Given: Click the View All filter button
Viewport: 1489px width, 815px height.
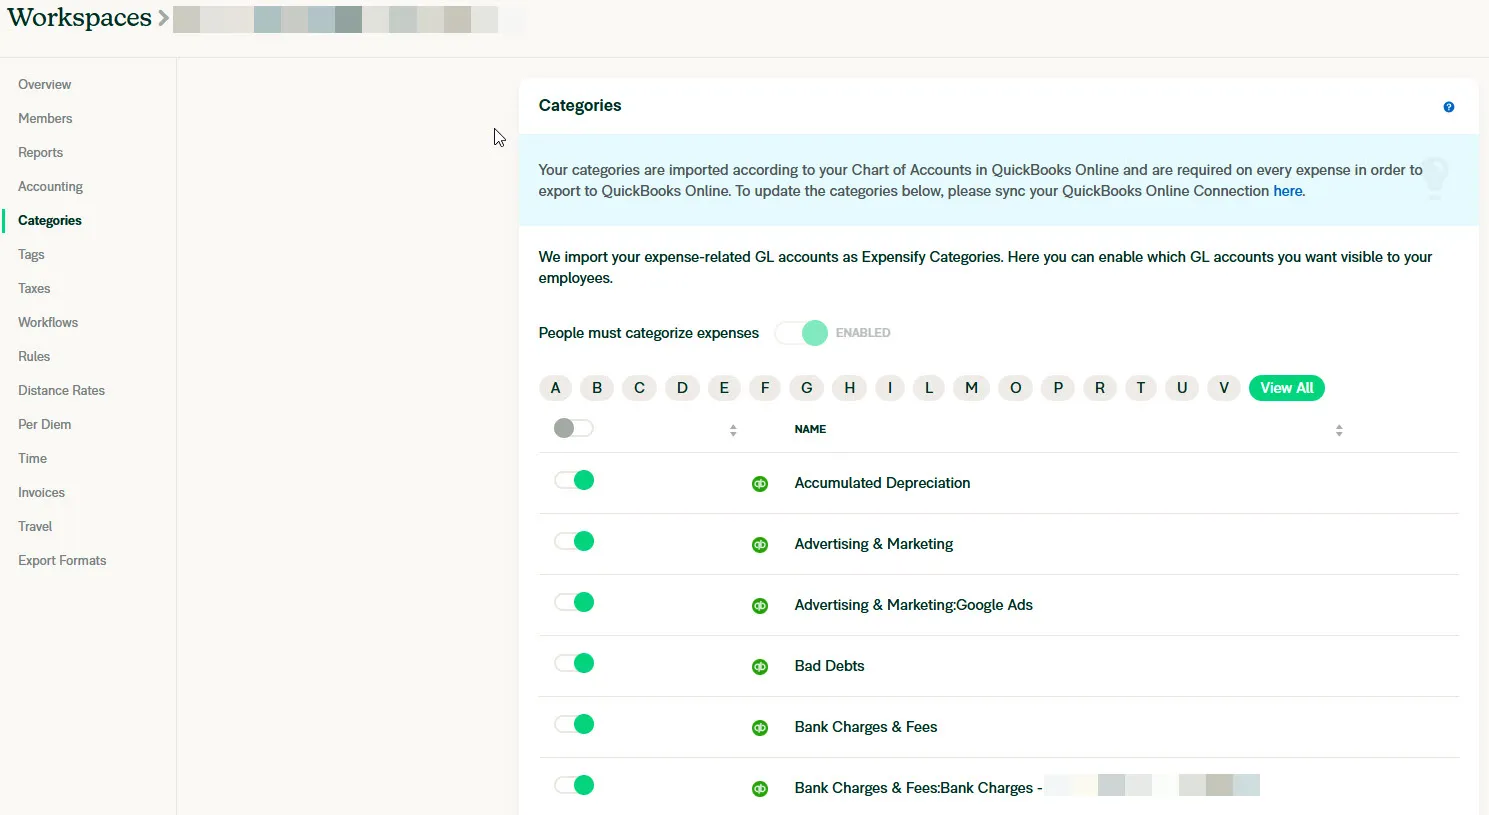Looking at the screenshot, I should [1286, 388].
